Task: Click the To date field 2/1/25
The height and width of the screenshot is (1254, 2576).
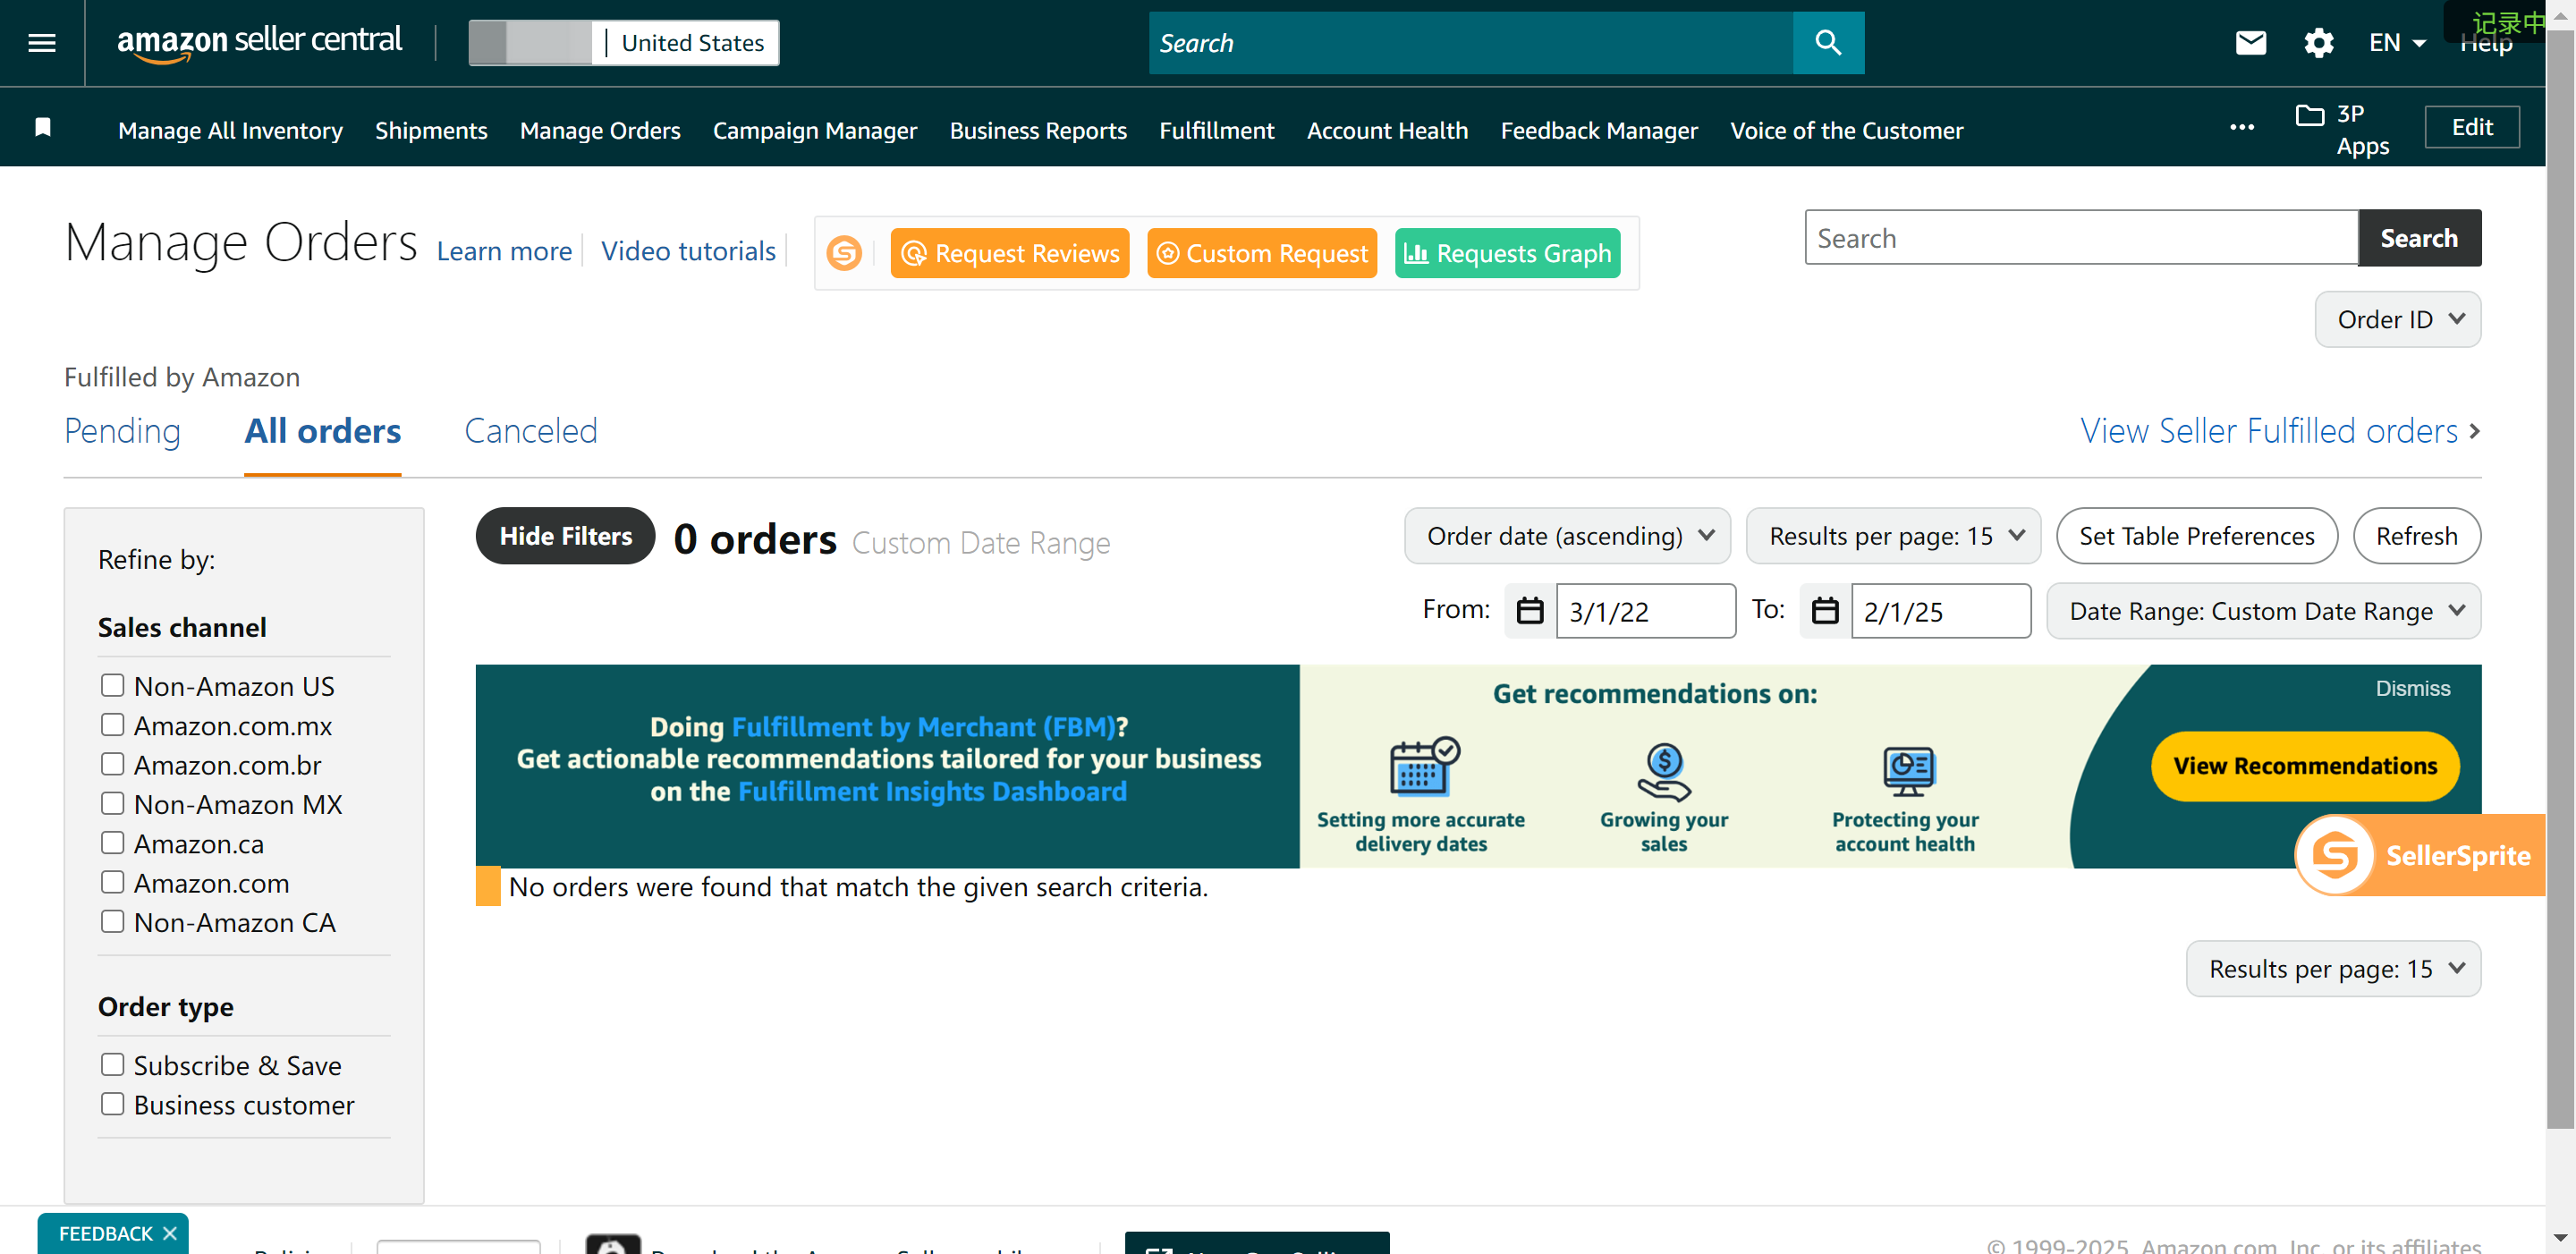Action: click(x=1940, y=611)
